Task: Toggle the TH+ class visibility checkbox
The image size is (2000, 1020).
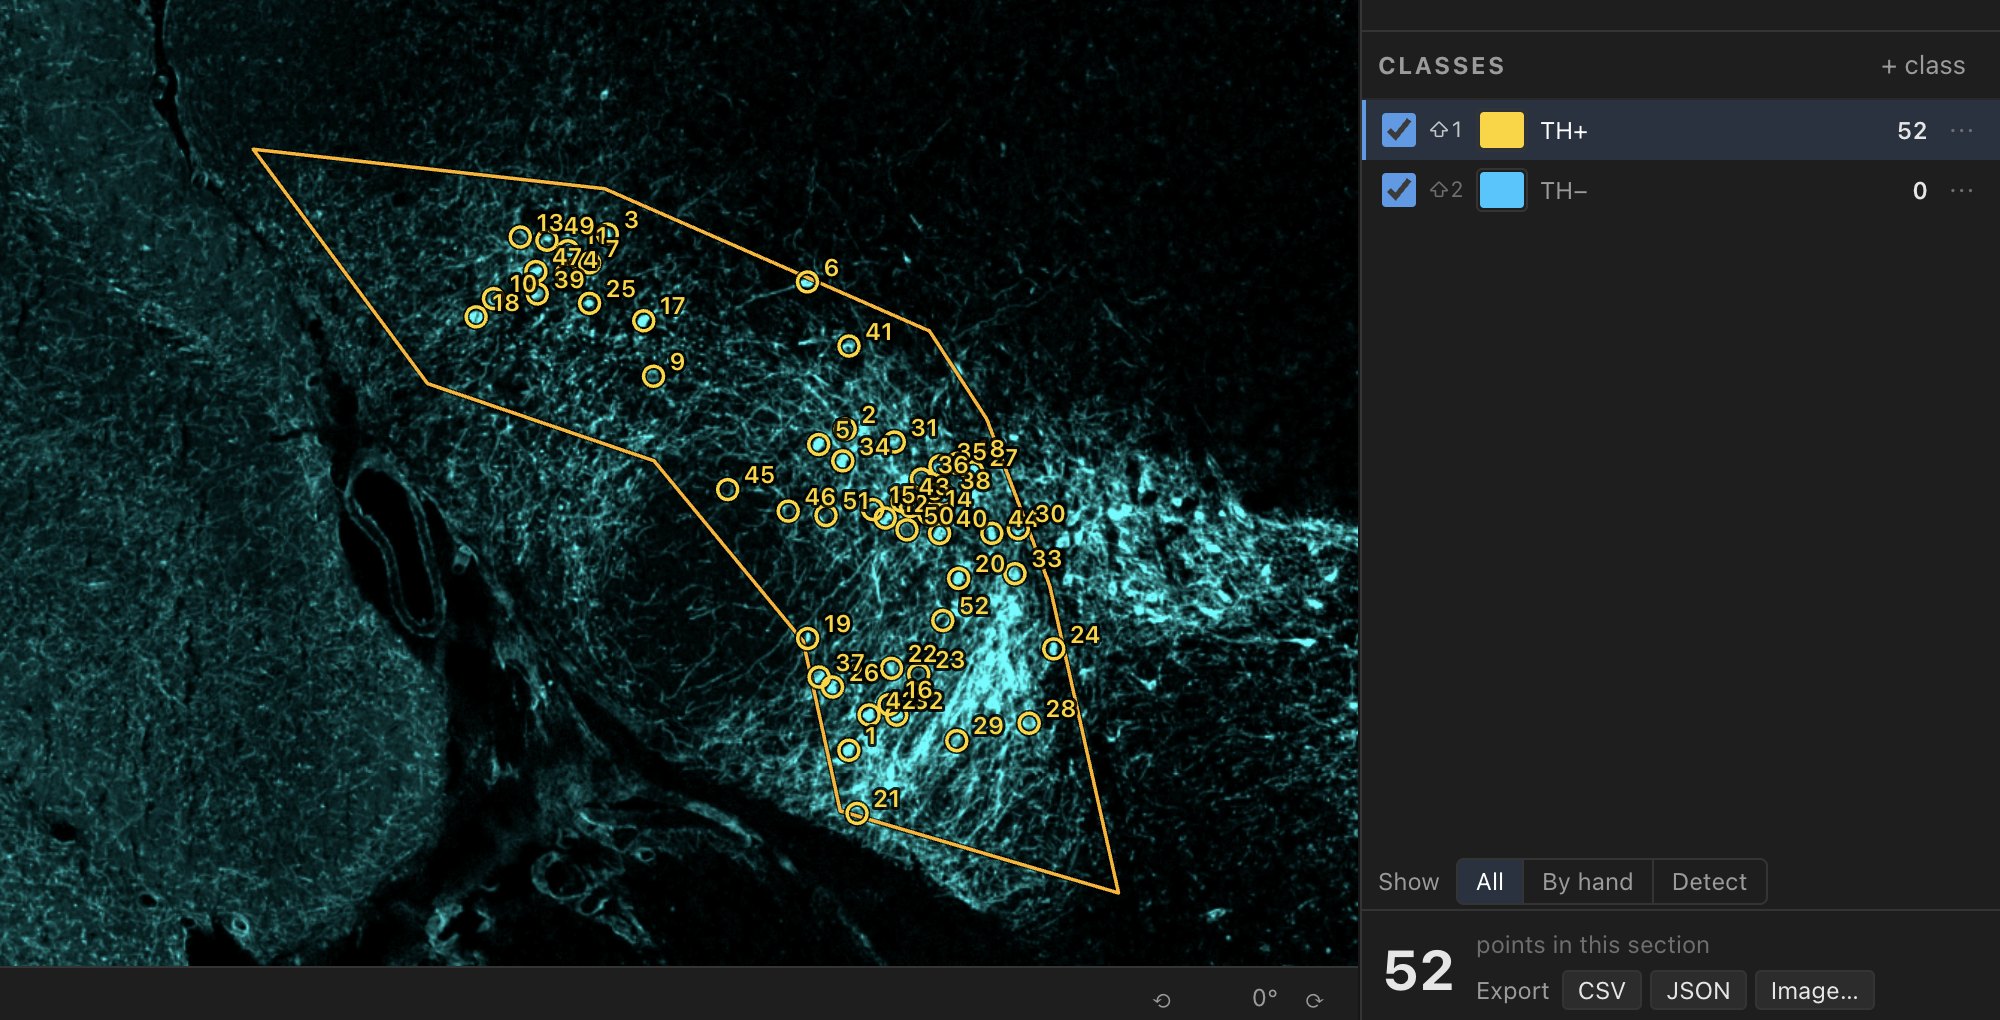Action: (1398, 130)
